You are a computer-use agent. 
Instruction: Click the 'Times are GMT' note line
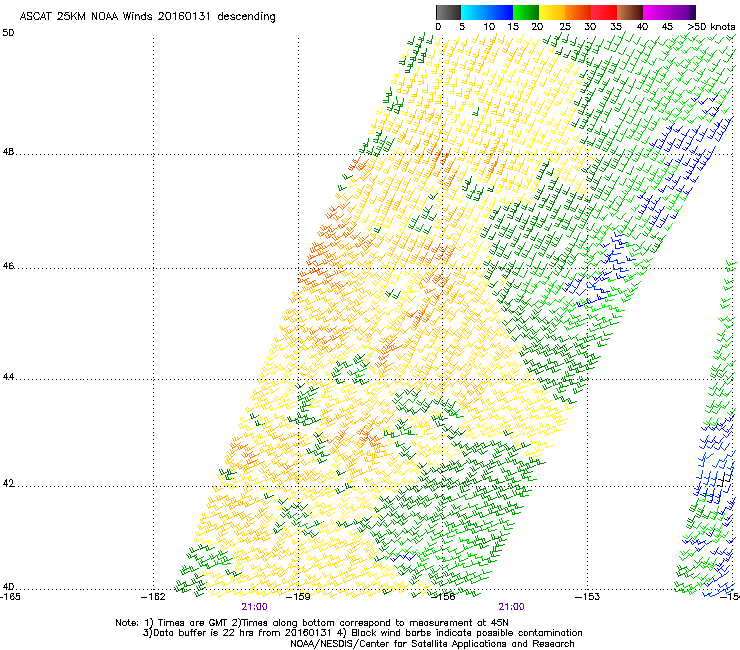(x=312, y=623)
